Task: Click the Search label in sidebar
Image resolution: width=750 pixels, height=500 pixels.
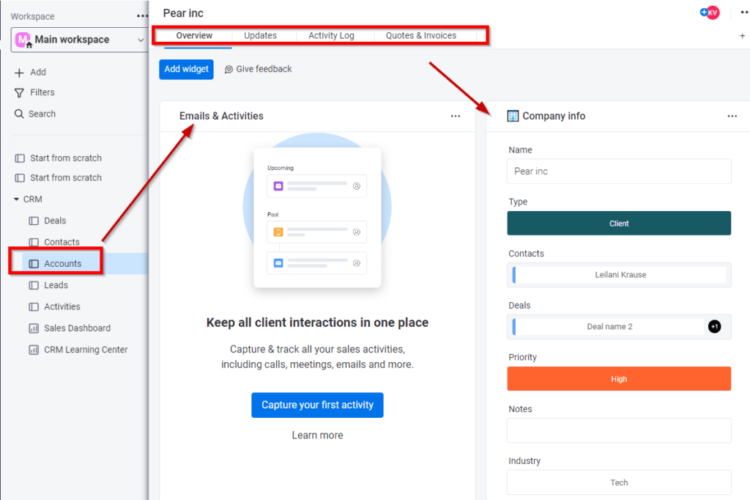Action: pyautogui.click(x=42, y=114)
